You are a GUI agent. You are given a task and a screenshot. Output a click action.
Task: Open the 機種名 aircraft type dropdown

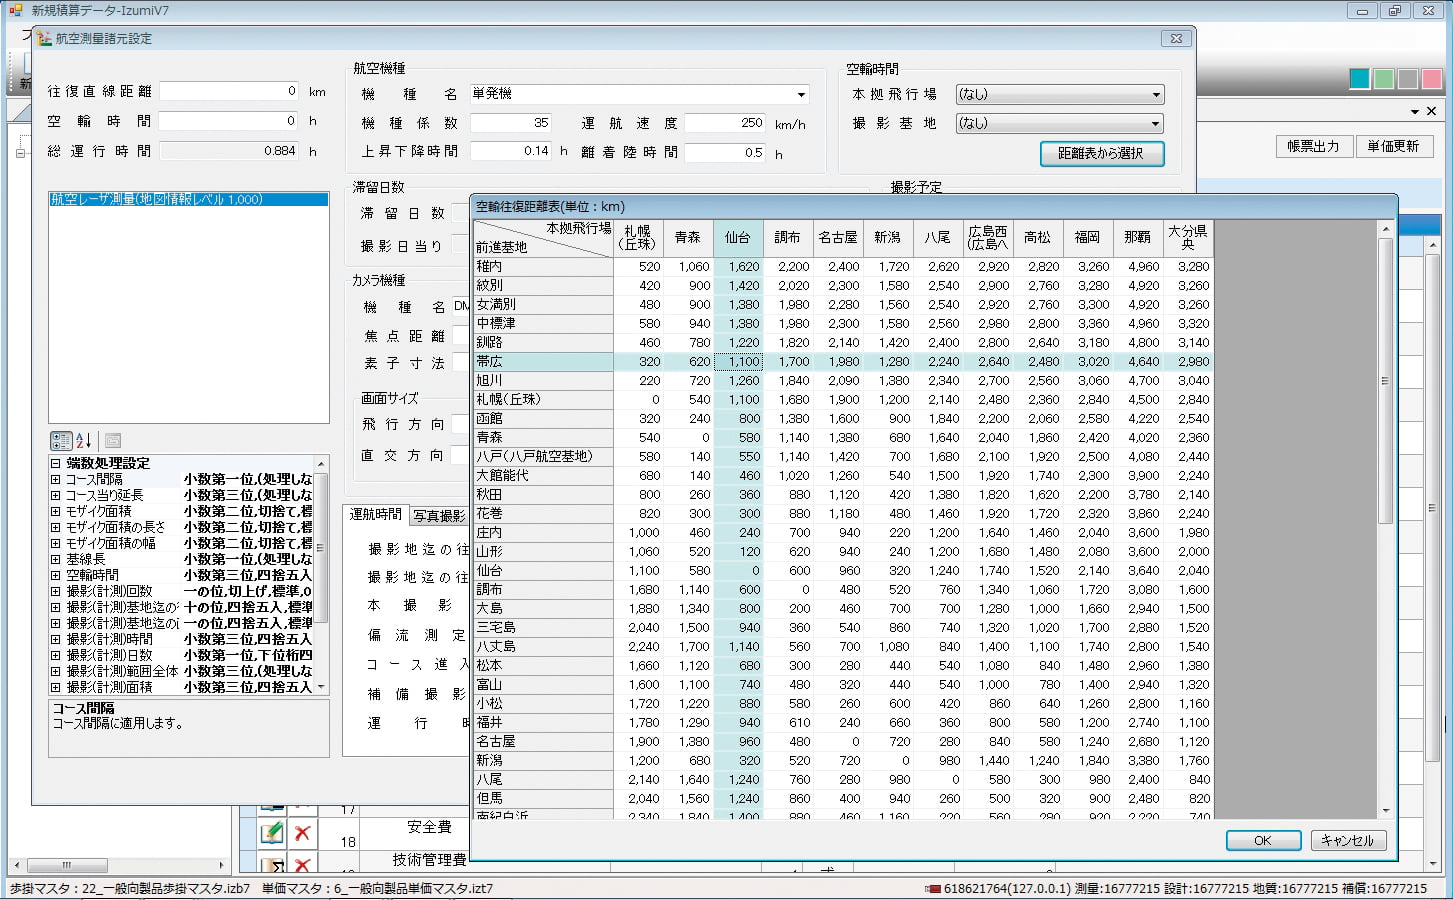point(801,95)
